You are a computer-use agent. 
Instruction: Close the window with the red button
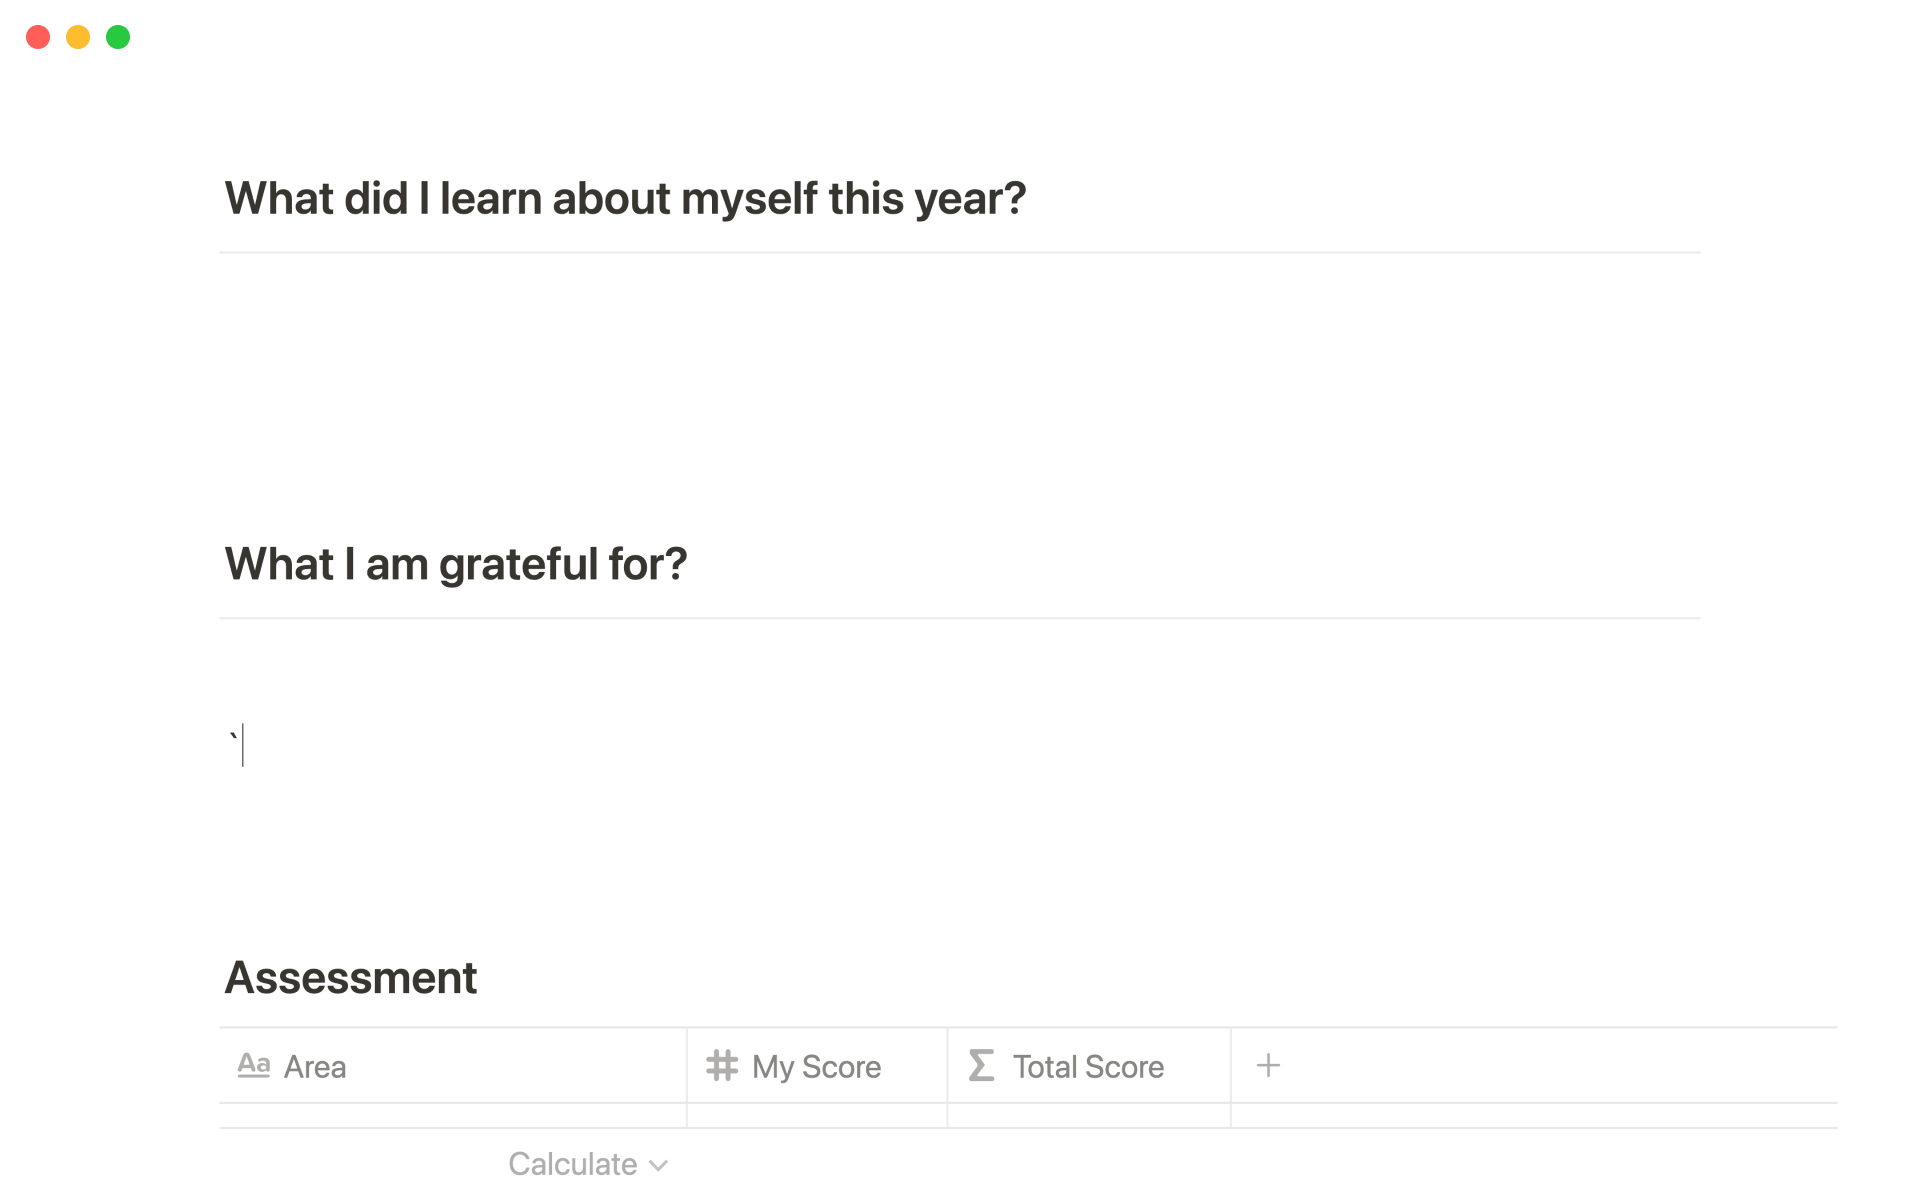[x=38, y=37]
